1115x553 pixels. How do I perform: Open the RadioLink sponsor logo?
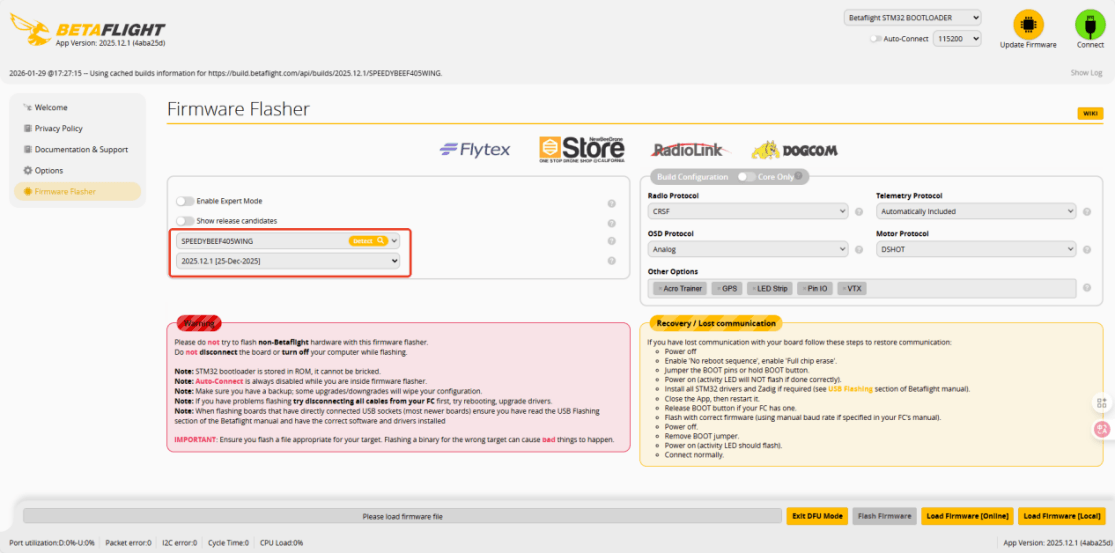(x=688, y=150)
